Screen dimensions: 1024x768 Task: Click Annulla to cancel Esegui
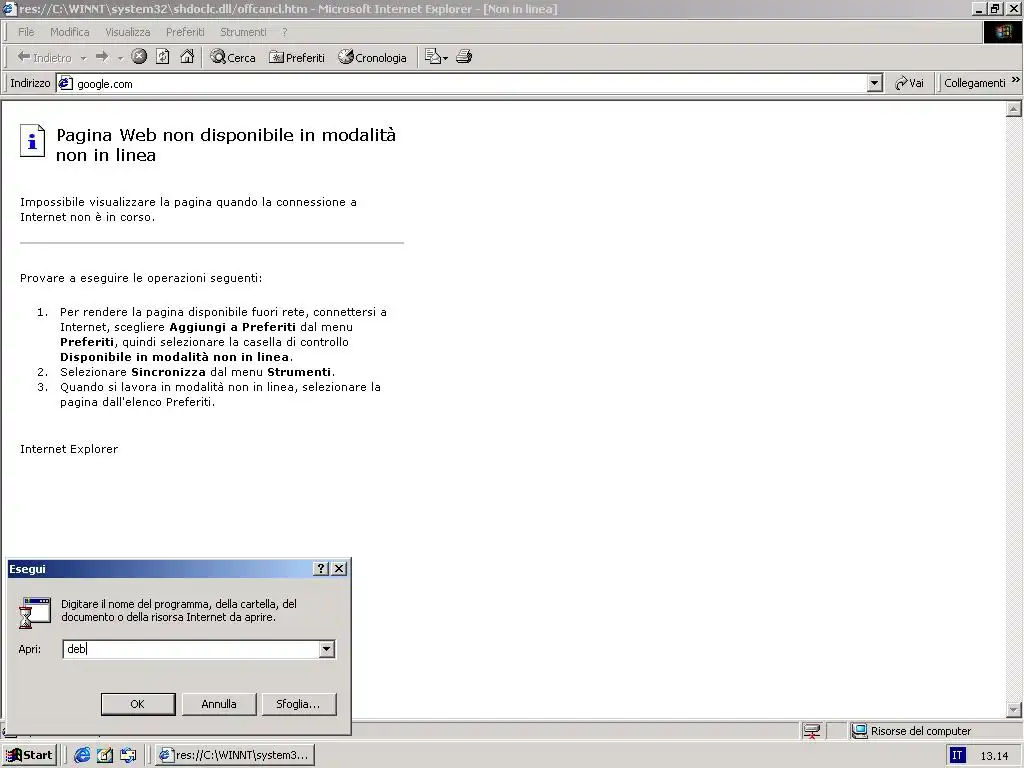tap(219, 704)
